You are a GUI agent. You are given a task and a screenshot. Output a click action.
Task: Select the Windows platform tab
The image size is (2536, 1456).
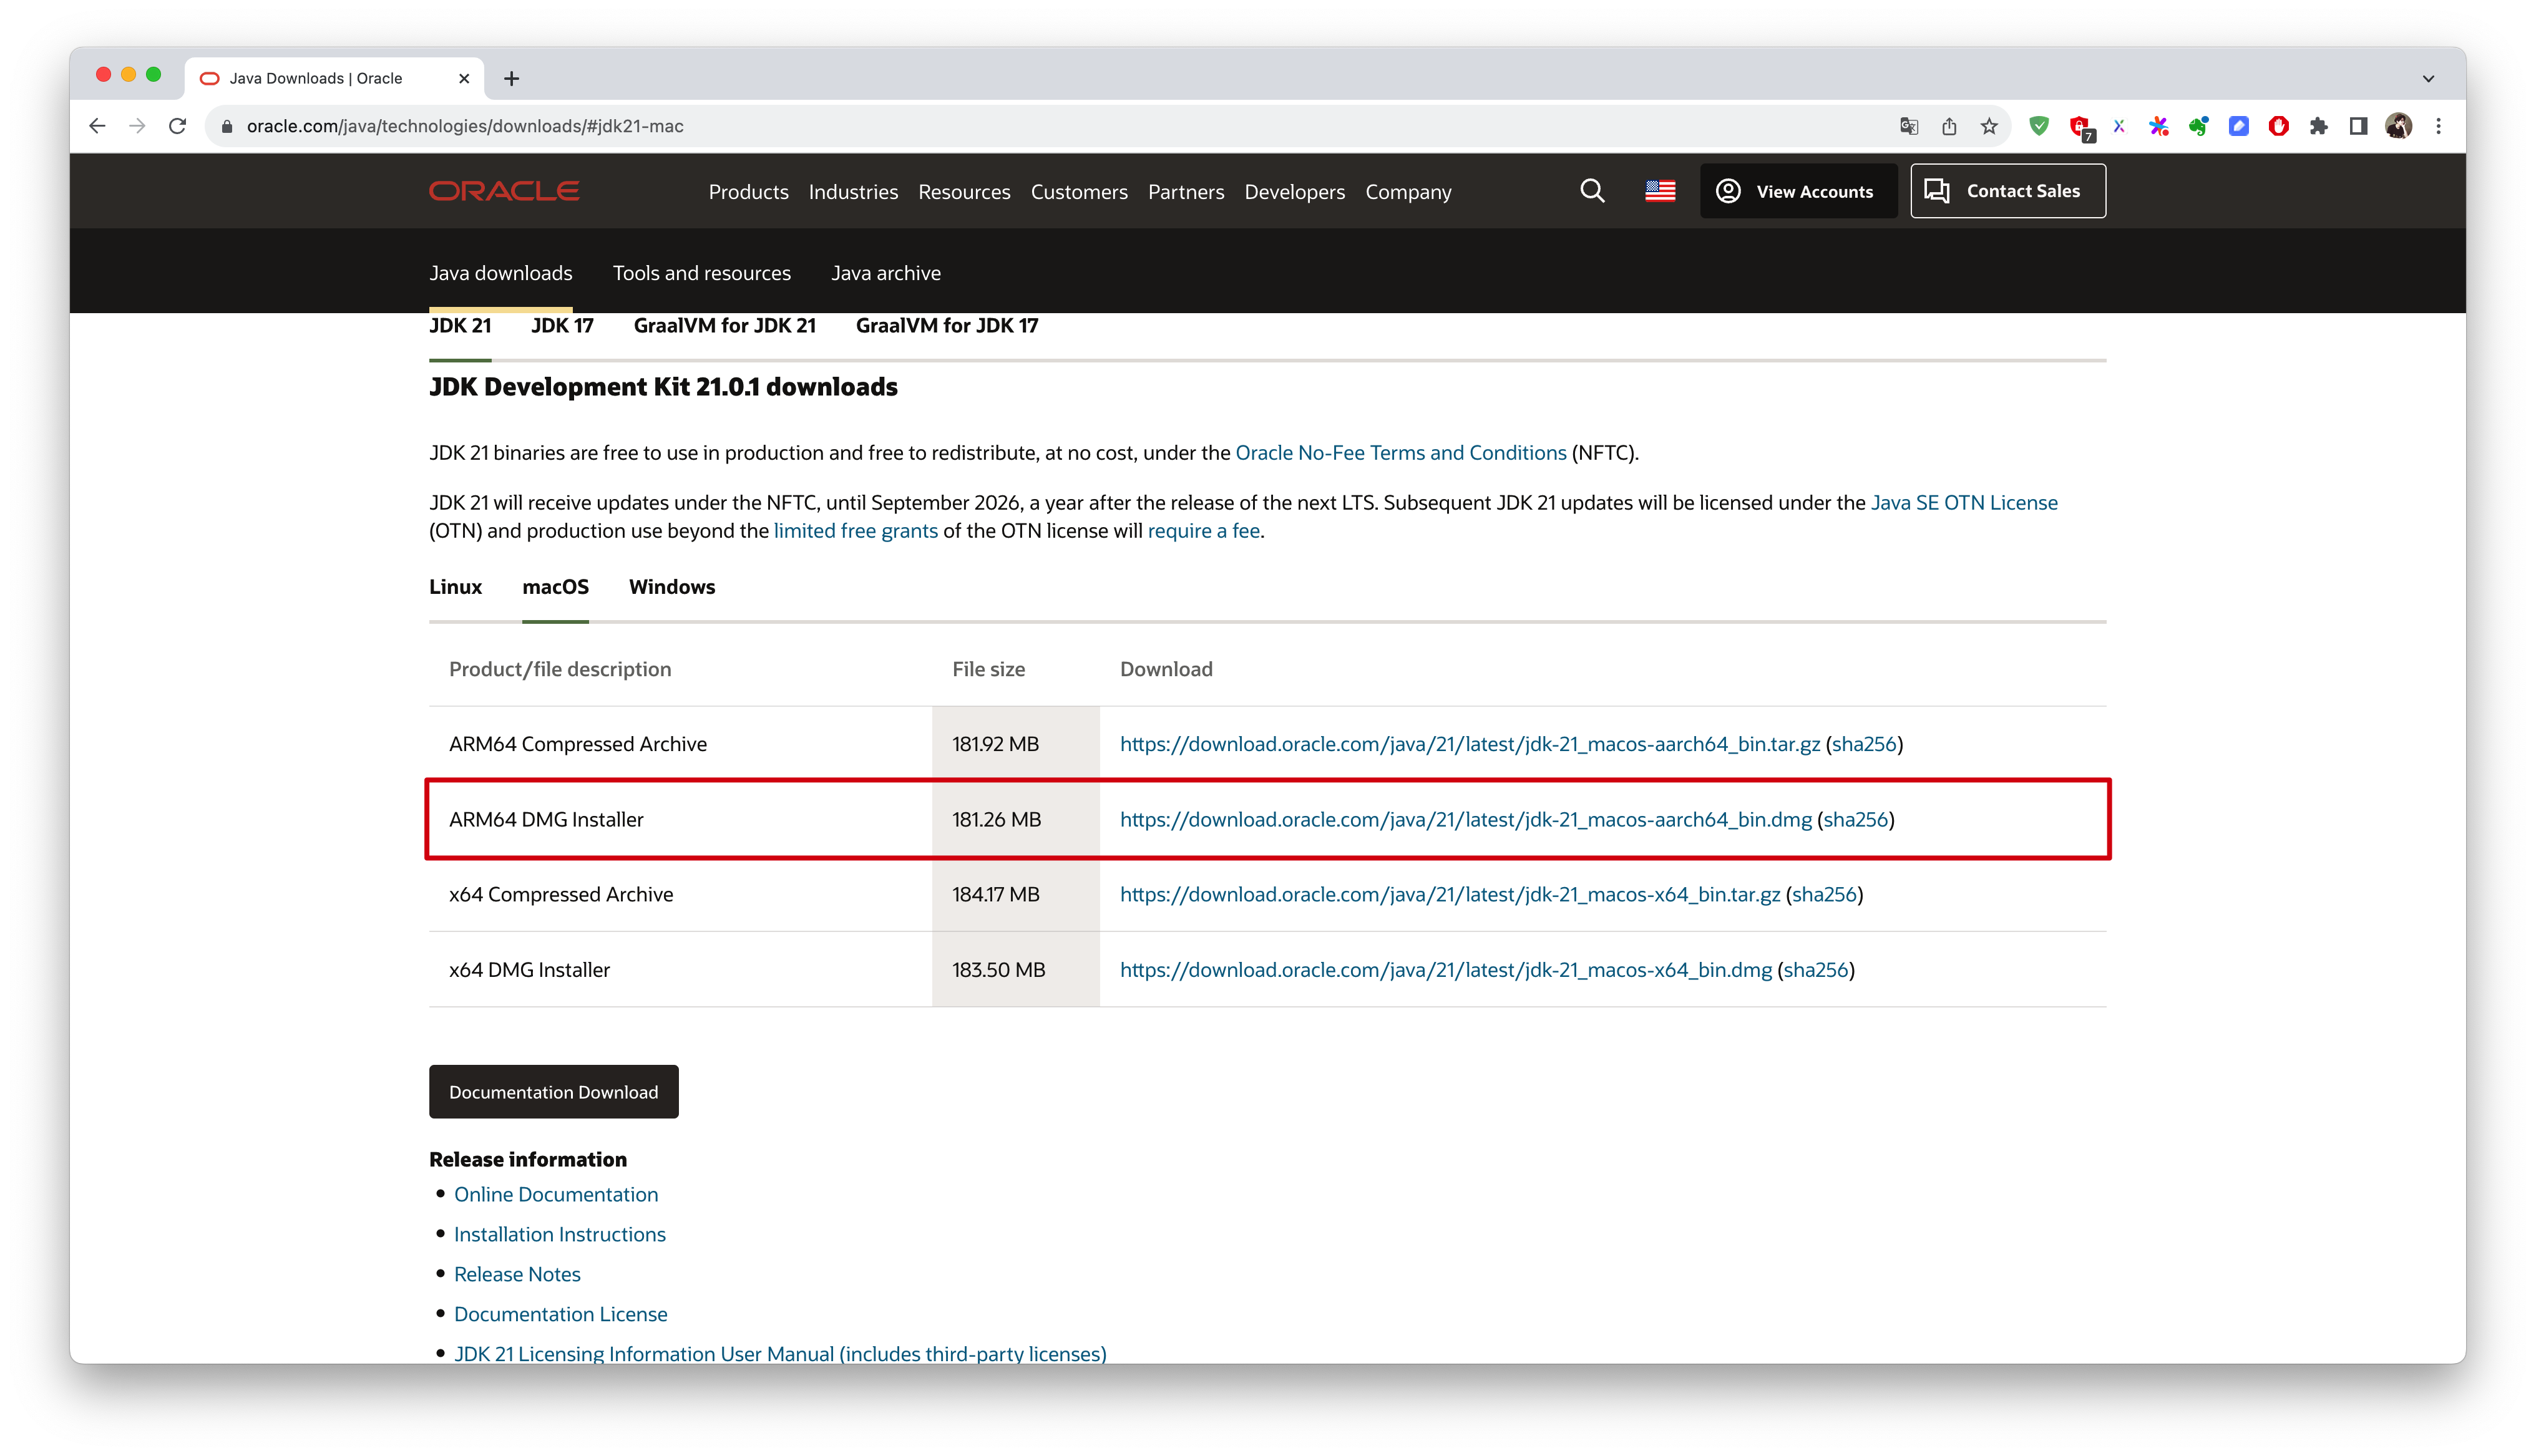pos(672,587)
